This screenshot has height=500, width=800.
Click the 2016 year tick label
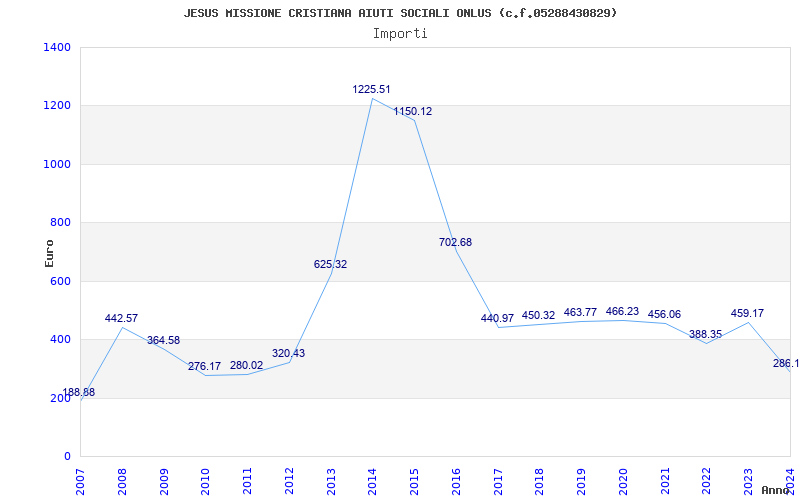point(456,481)
